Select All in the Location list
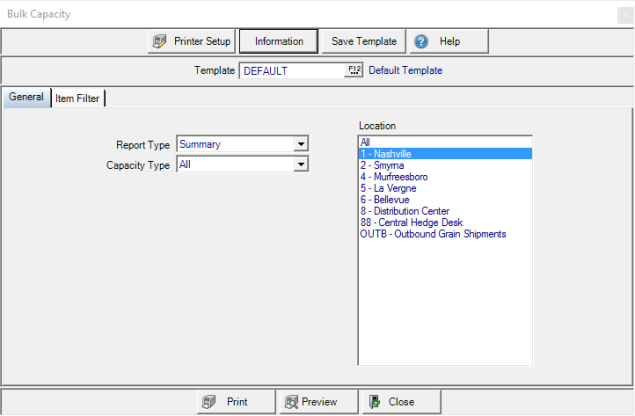635x416 pixels. click(x=366, y=143)
